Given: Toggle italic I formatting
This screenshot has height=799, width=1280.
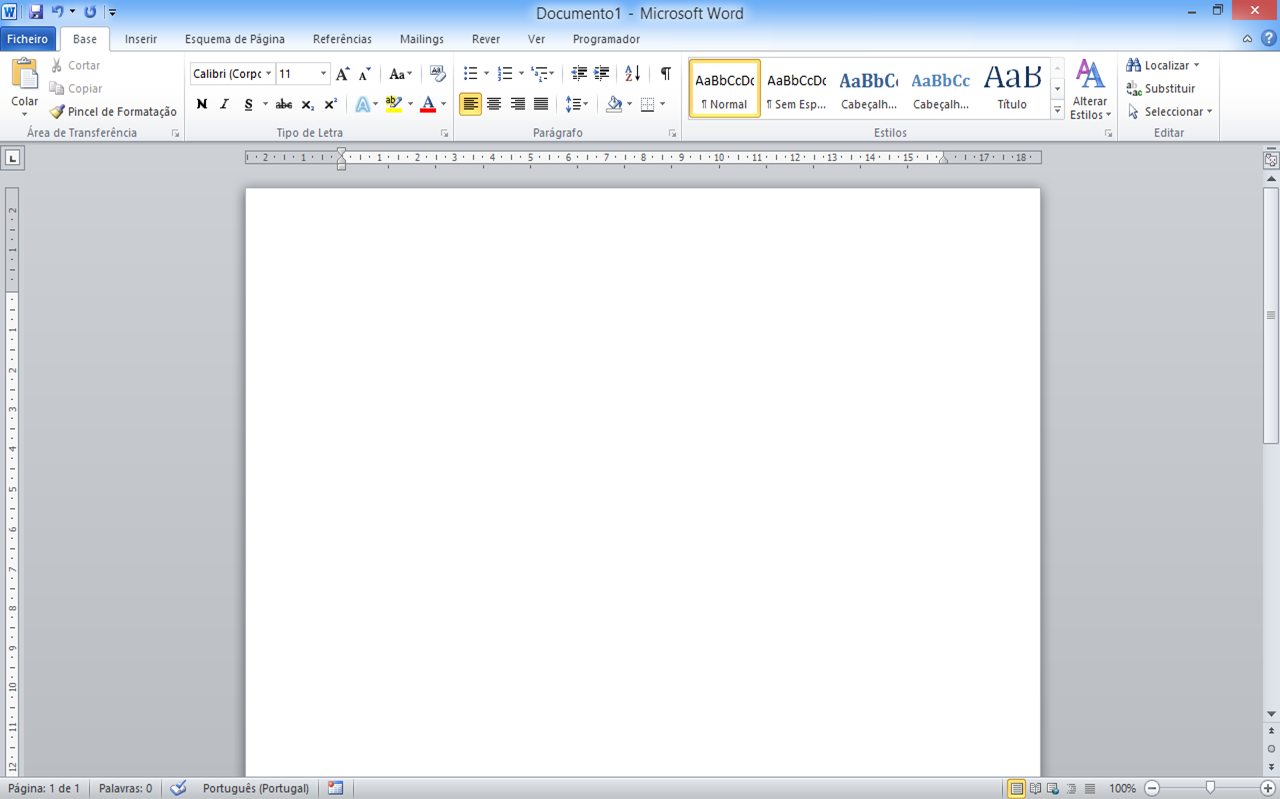Looking at the screenshot, I should 225,104.
